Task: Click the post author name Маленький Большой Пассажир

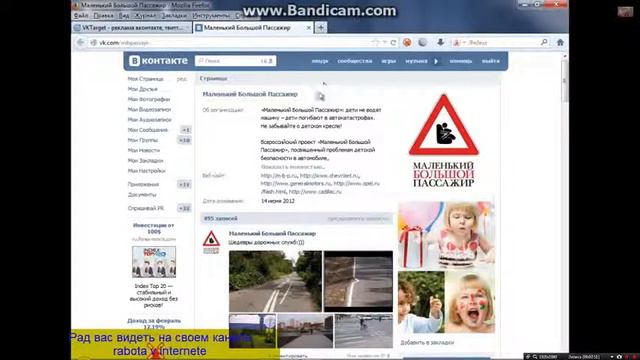Action: 272,233
